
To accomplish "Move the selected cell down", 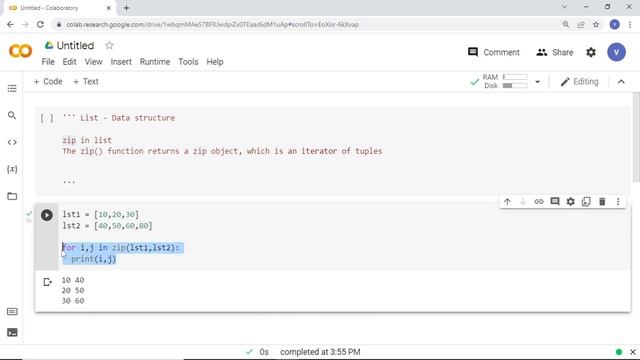I will click(x=523, y=202).
